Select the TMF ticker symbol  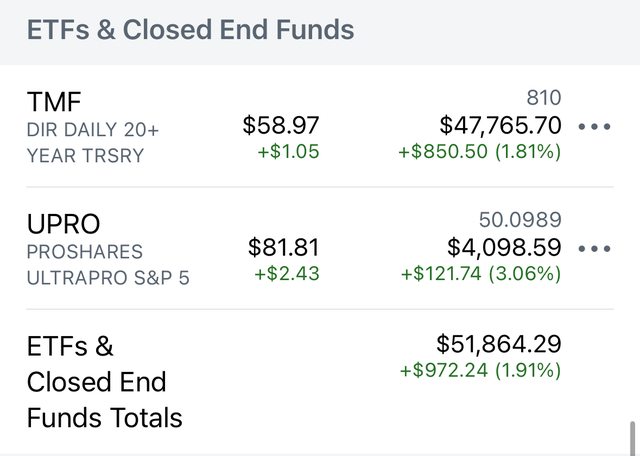[52, 102]
